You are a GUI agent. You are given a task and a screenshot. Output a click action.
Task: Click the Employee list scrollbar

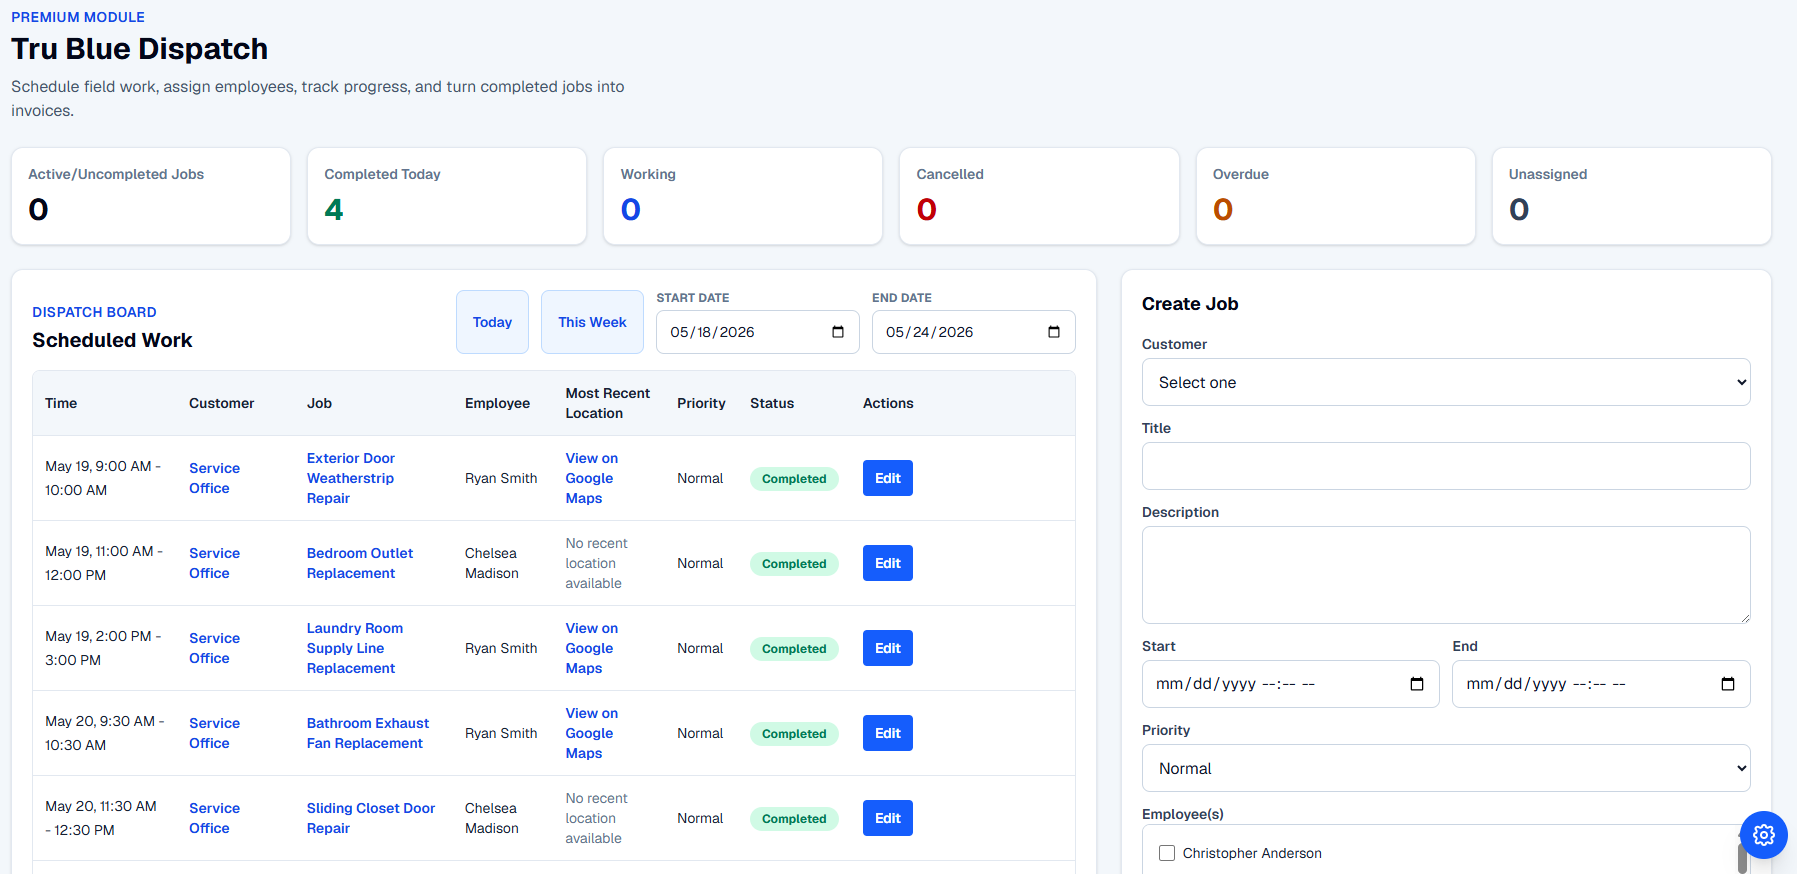point(1743,858)
